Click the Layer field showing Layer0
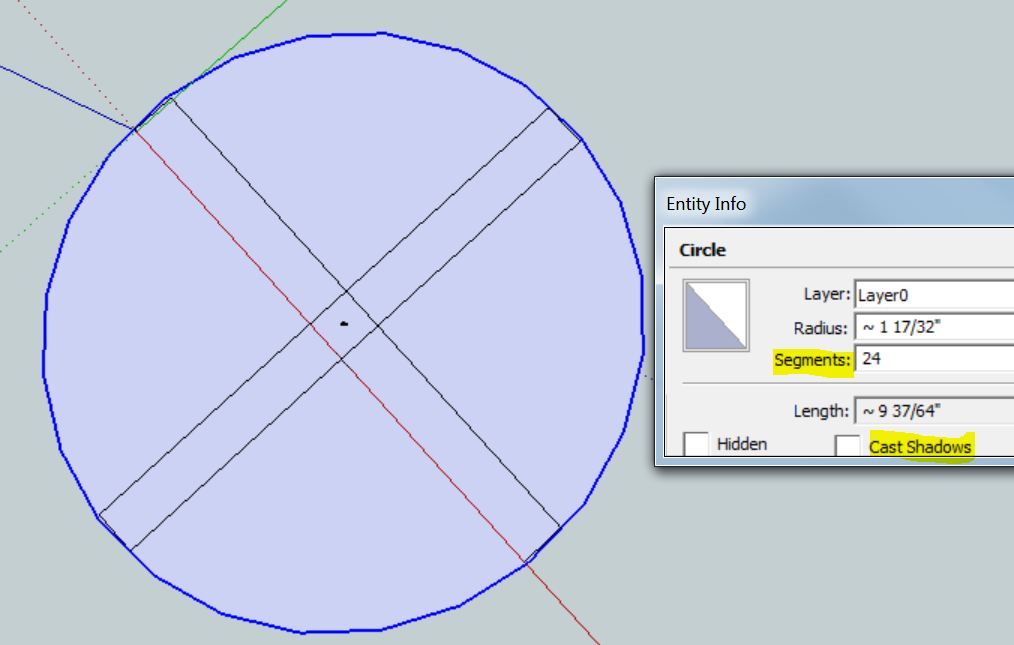Viewport: 1014px width, 645px height. pyautogui.click(x=930, y=294)
